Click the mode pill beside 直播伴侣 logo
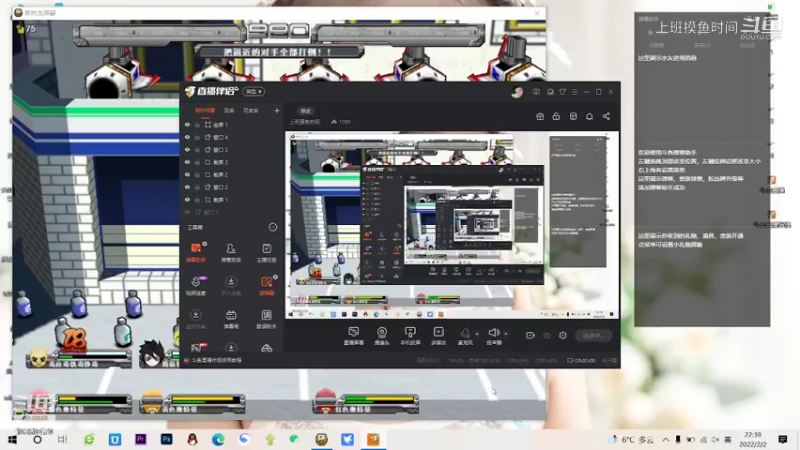The image size is (800, 450). click(254, 91)
